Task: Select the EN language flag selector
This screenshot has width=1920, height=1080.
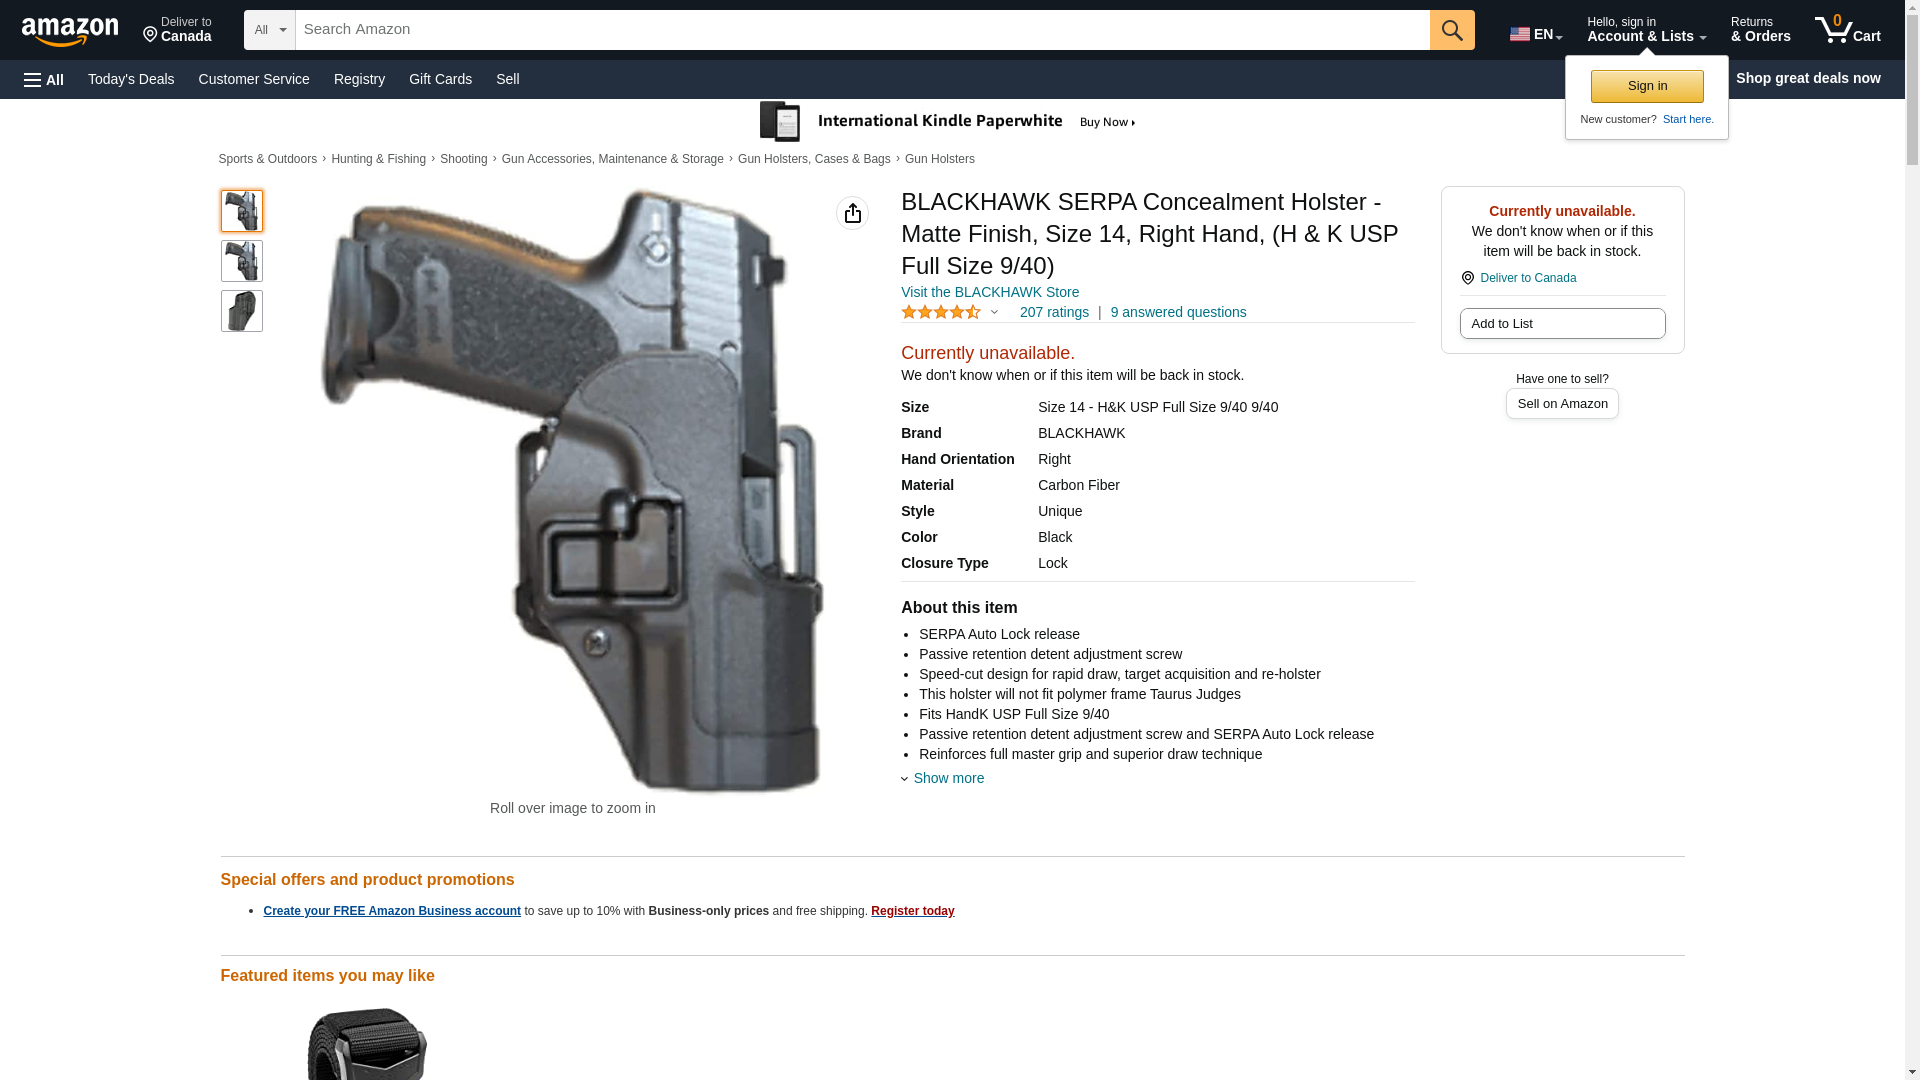Action: (x=1535, y=34)
